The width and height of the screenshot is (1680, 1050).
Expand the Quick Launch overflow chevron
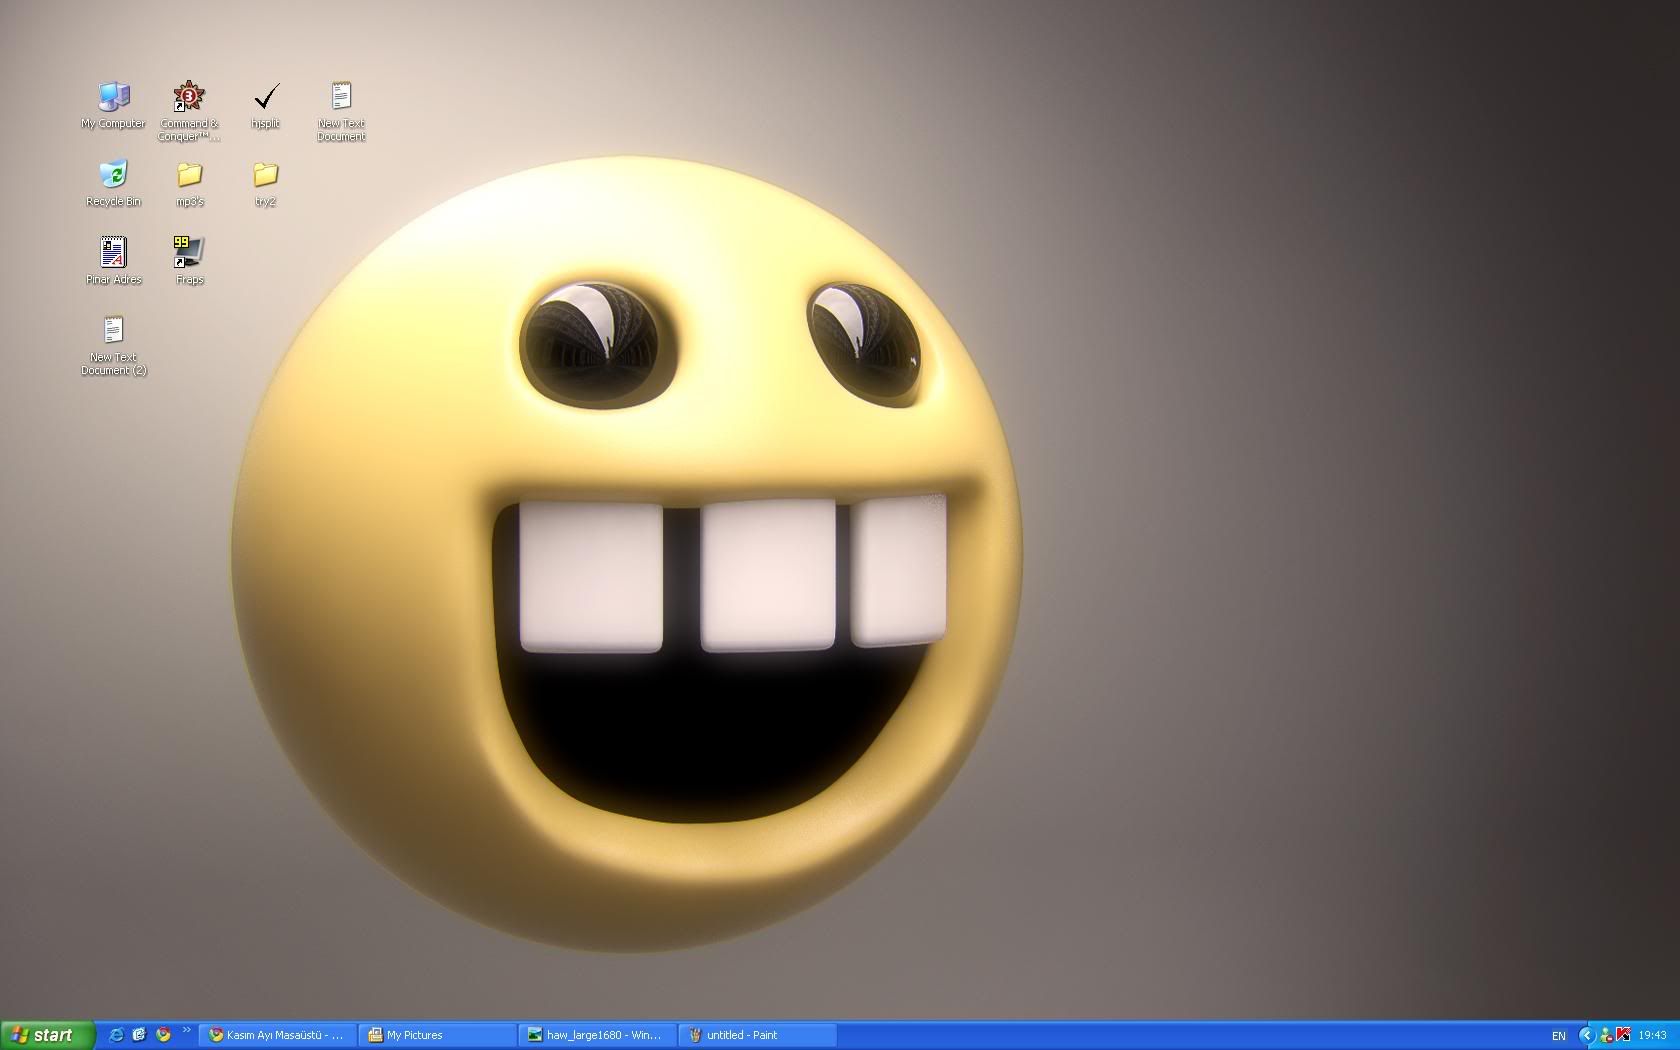[x=186, y=1031]
